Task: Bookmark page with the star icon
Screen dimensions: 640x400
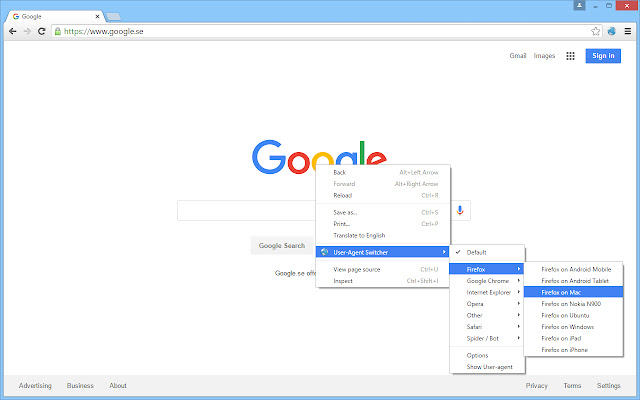Action: coord(596,31)
